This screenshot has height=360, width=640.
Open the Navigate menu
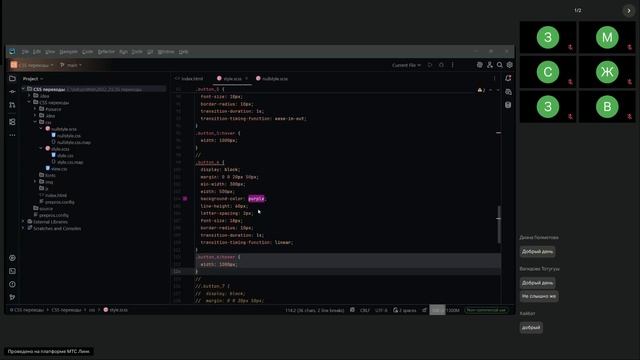tap(68, 52)
